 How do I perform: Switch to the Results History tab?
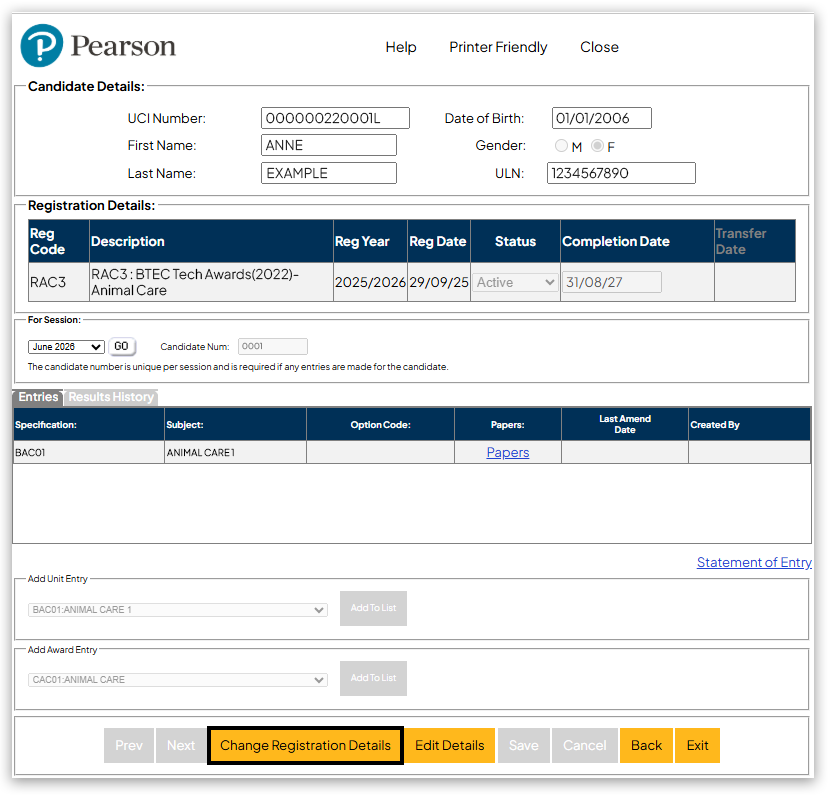point(111,397)
